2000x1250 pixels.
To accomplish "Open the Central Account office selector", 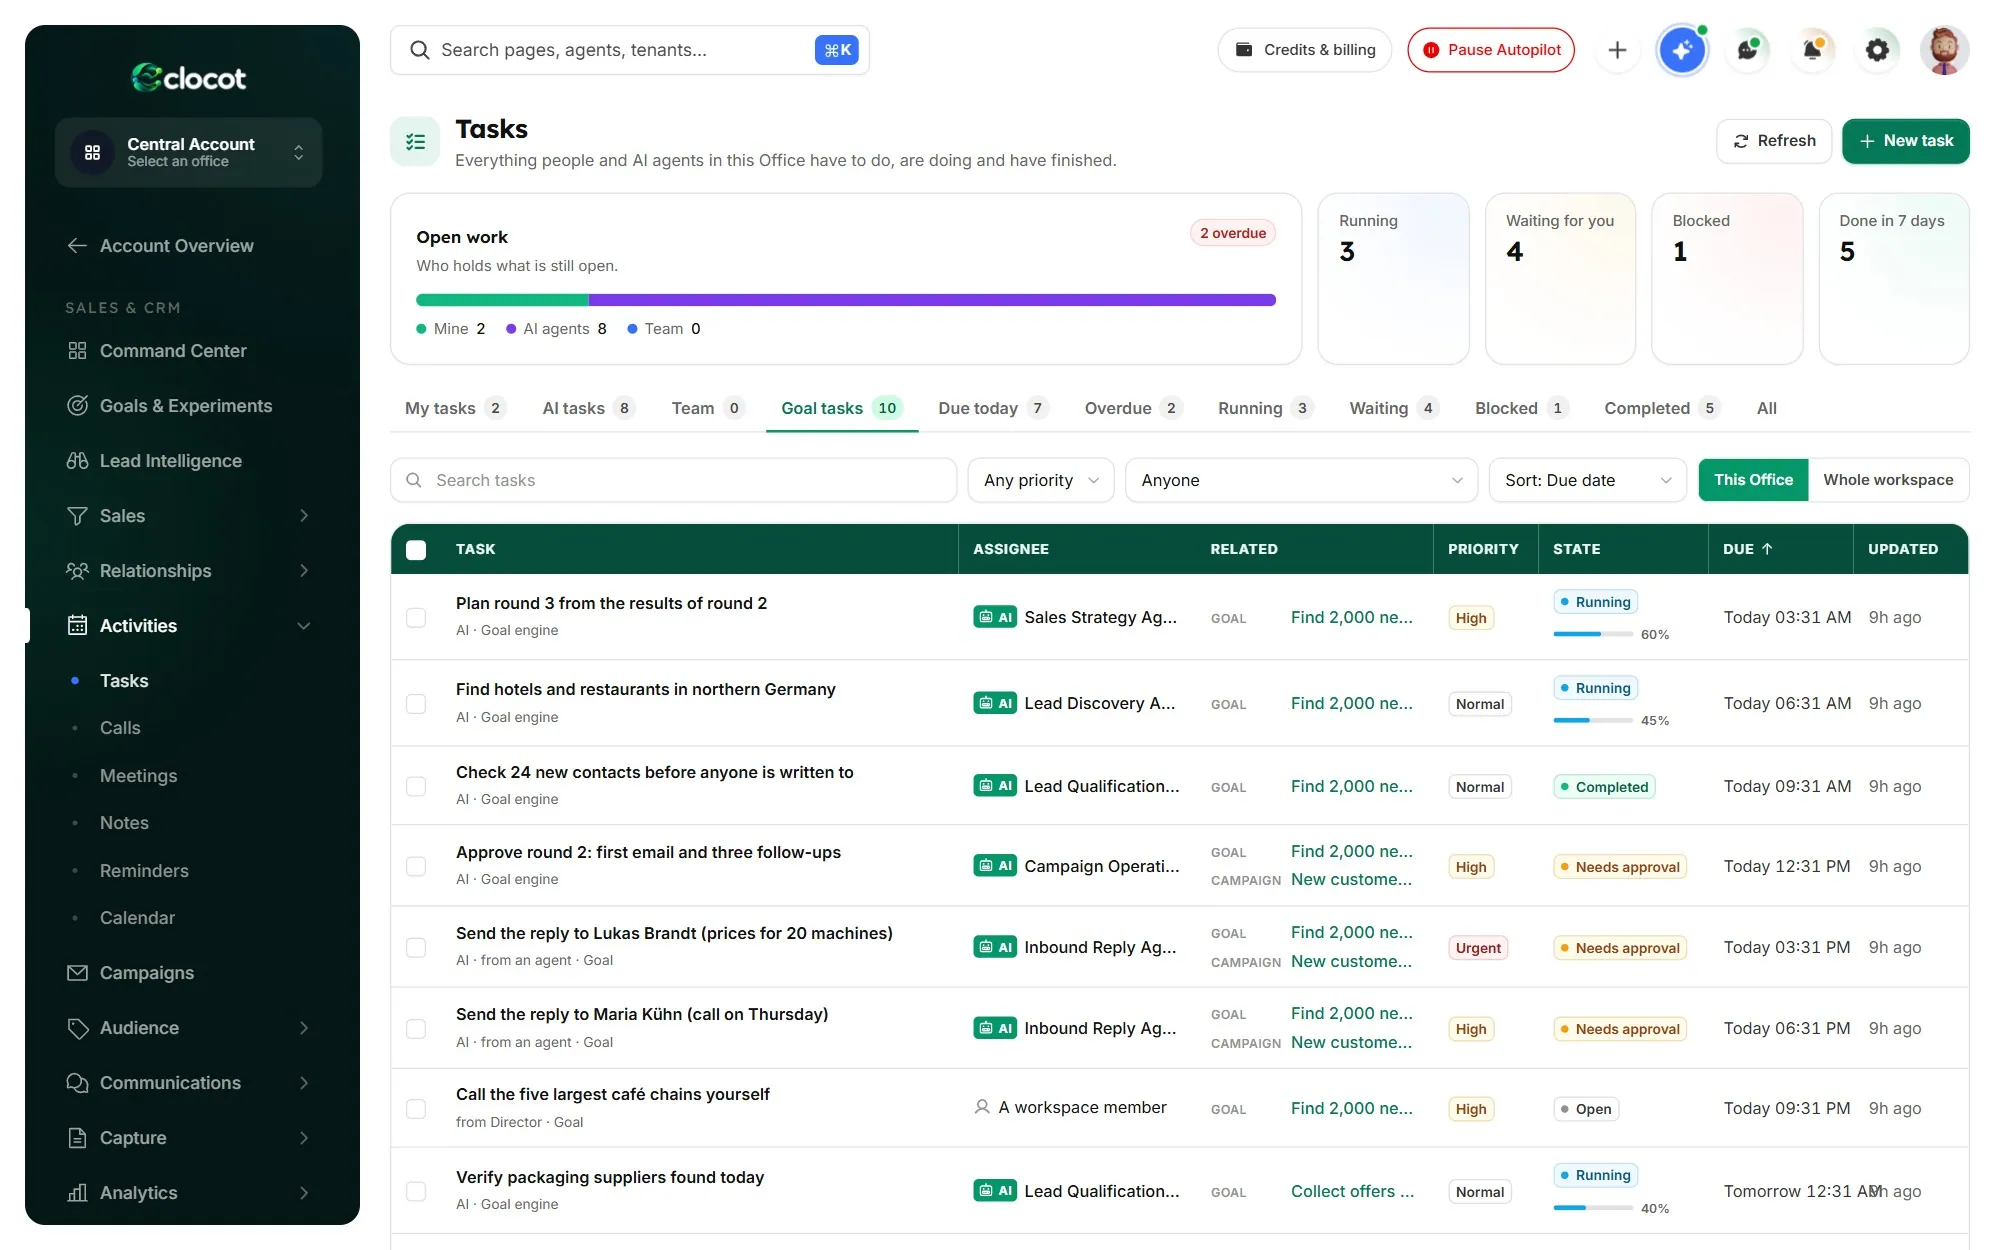I will click(x=189, y=152).
